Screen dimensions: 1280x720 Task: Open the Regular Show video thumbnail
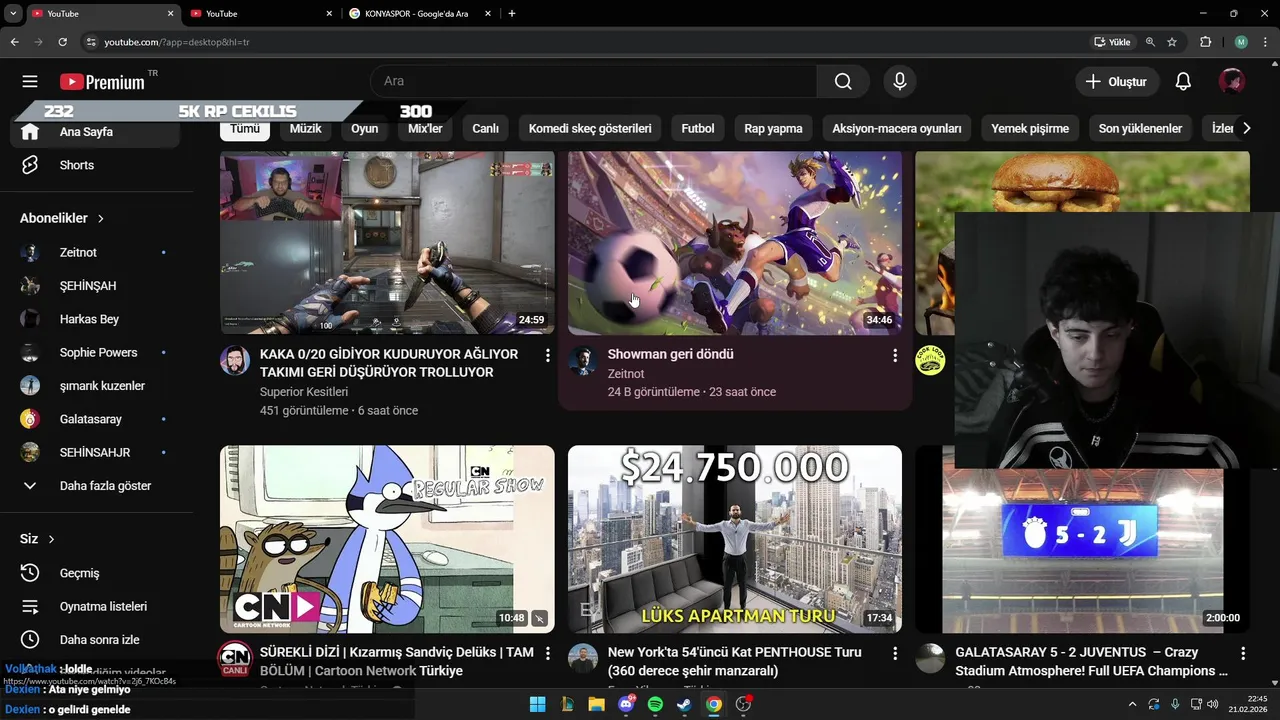point(387,539)
